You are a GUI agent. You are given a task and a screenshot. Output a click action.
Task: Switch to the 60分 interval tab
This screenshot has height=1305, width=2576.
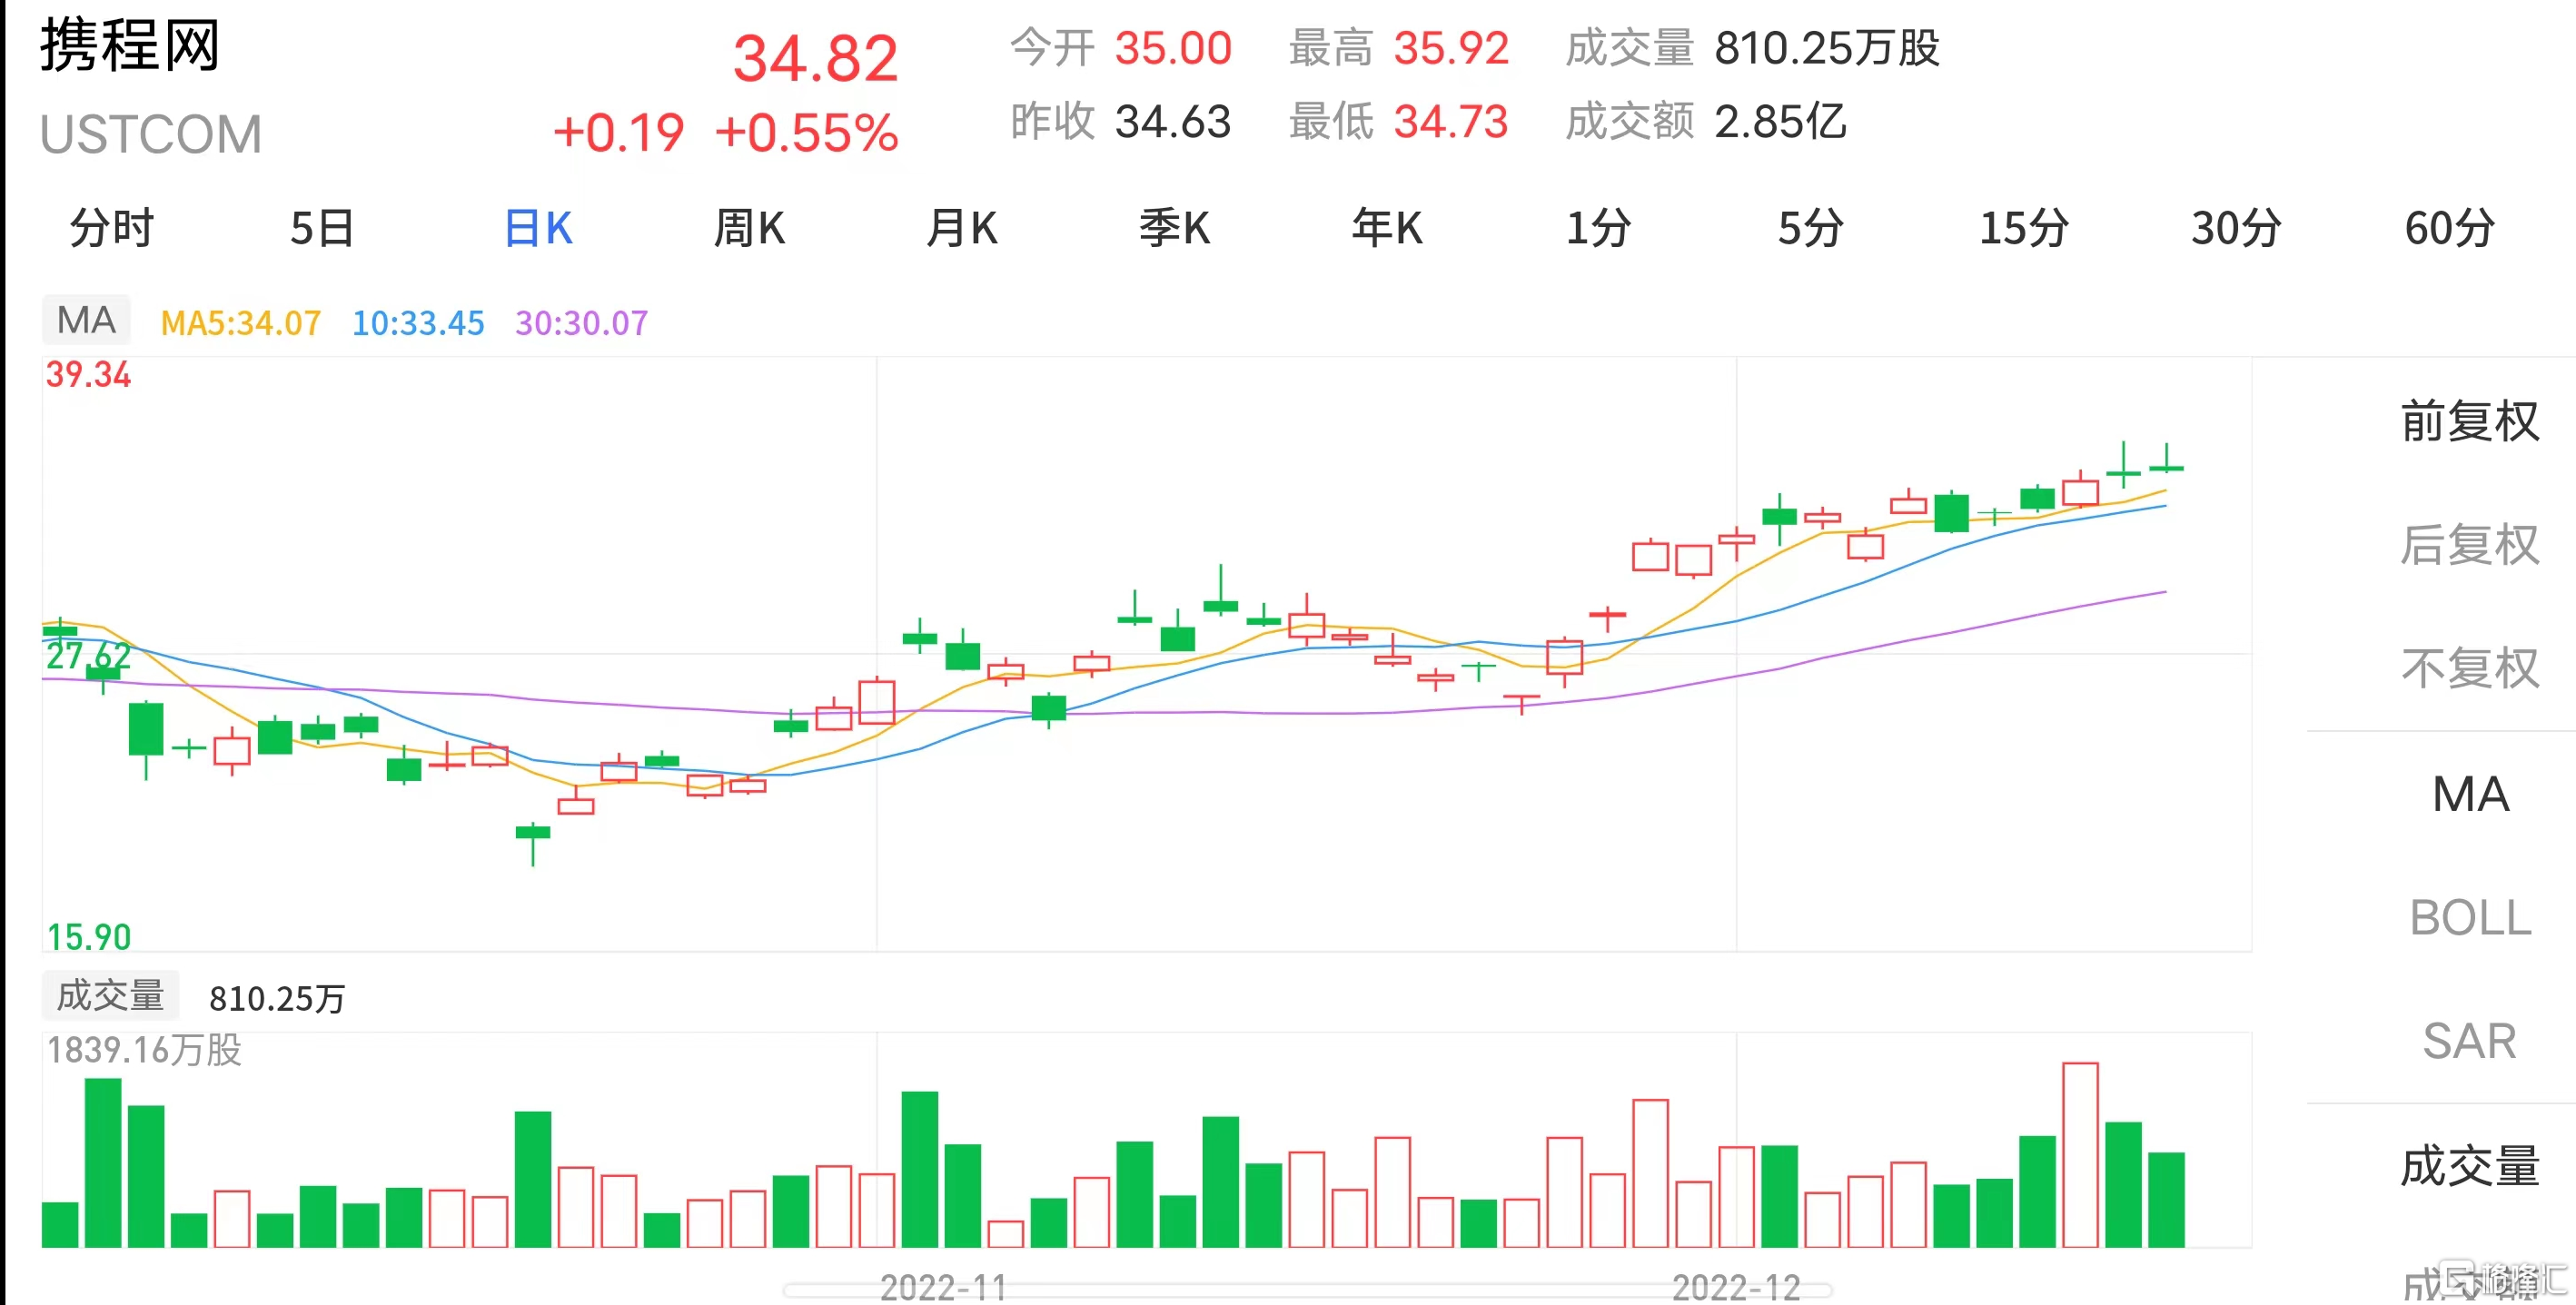[2449, 228]
